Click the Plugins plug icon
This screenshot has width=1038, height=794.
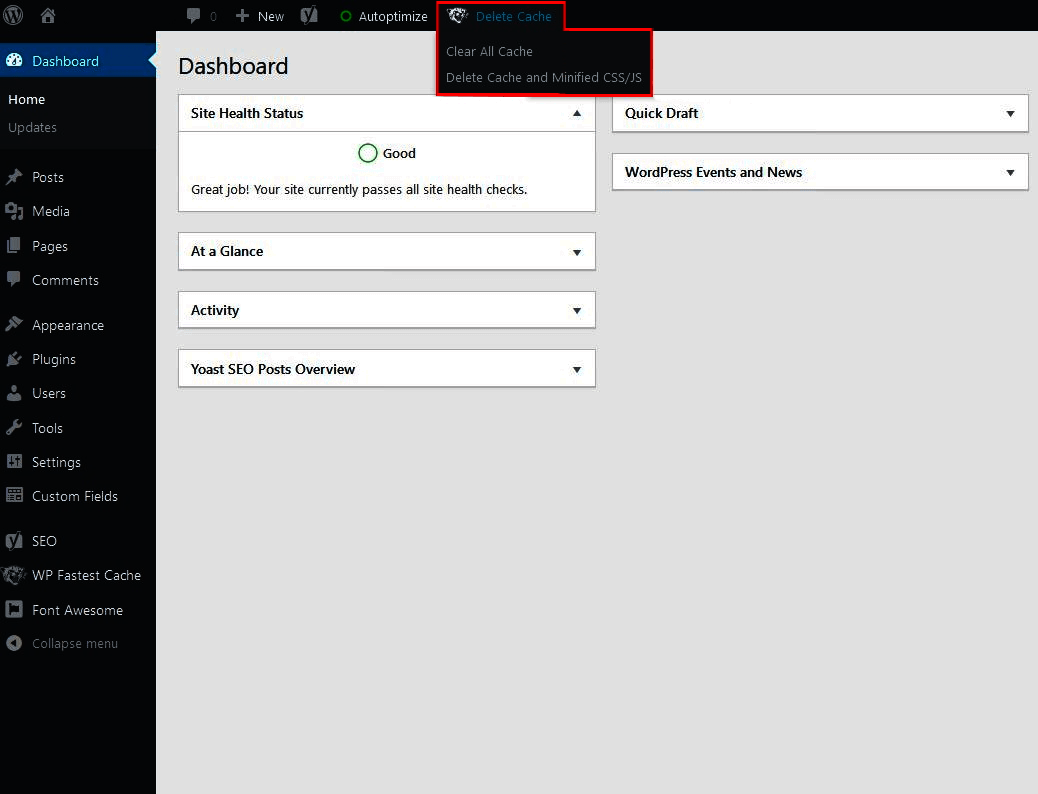pos(16,359)
